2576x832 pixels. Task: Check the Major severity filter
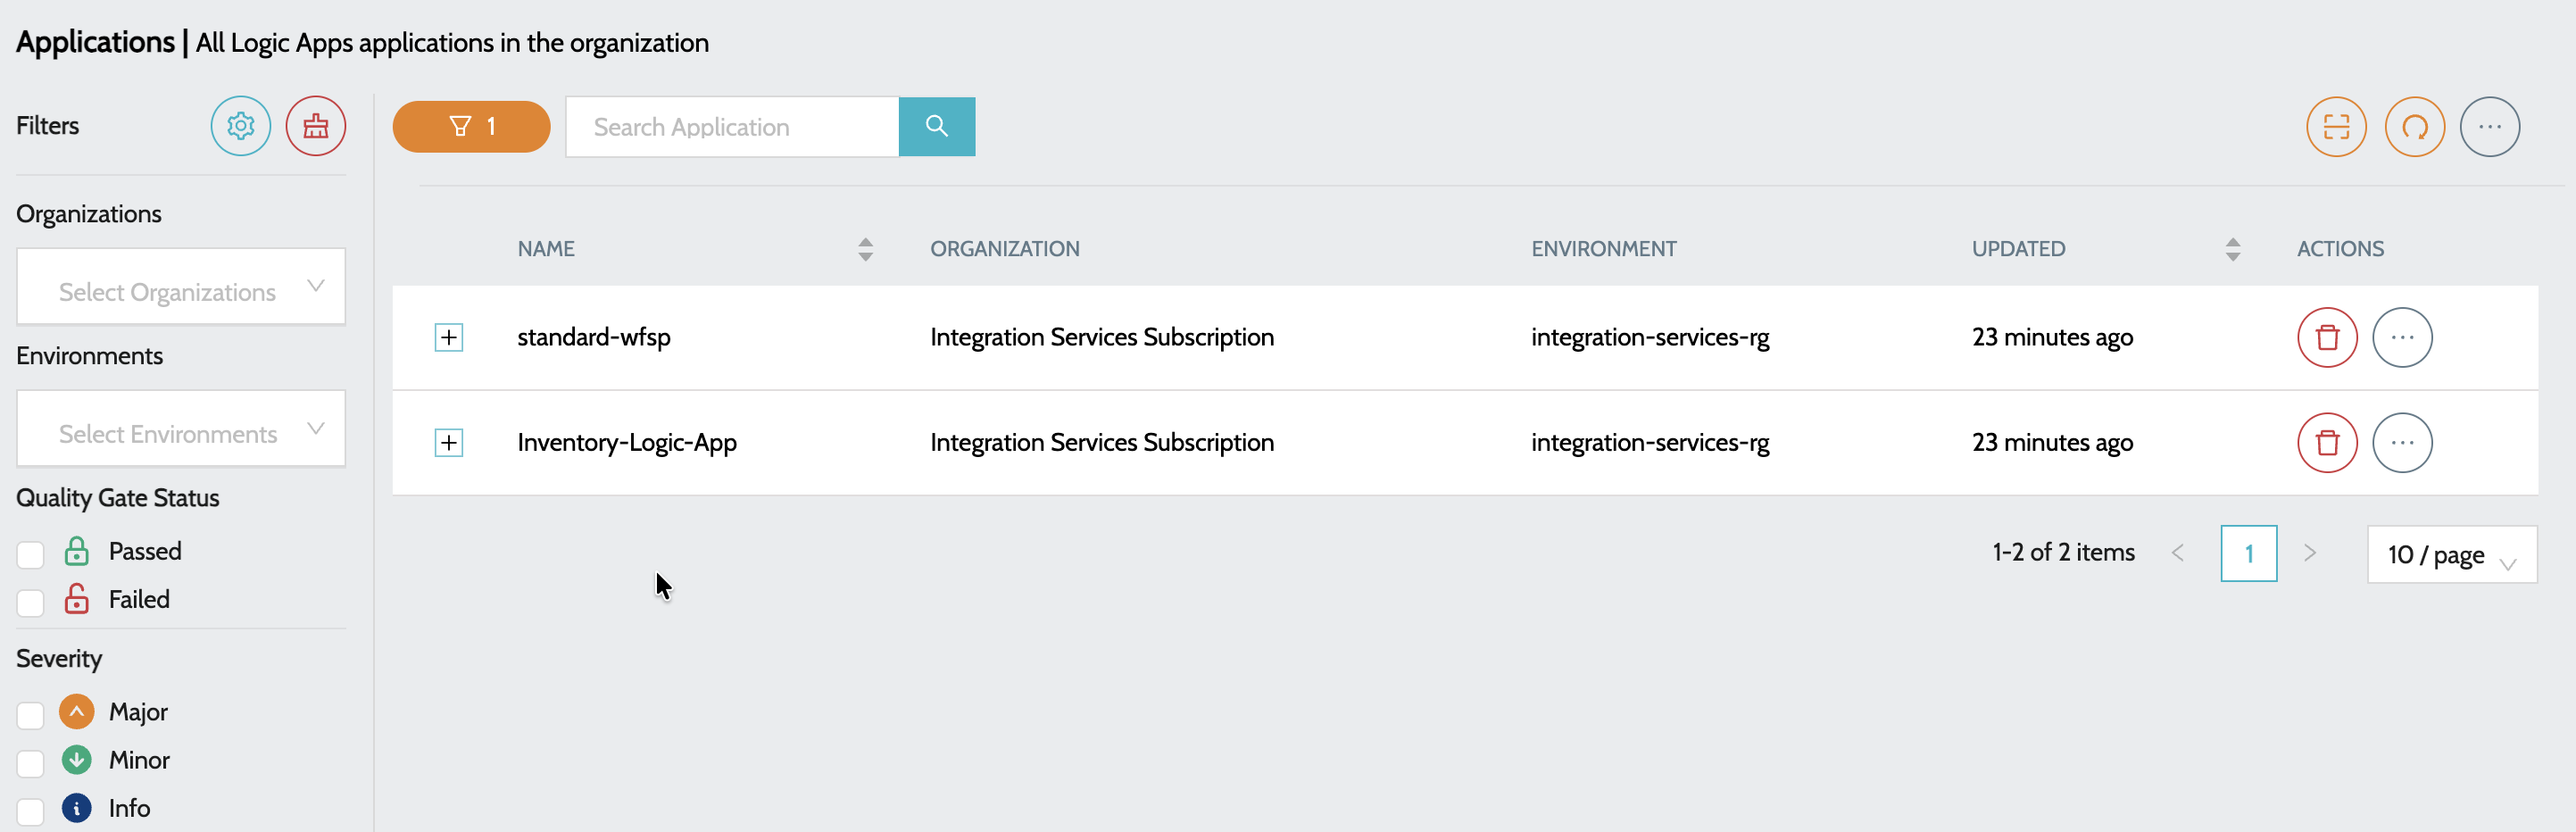pyautogui.click(x=30, y=714)
